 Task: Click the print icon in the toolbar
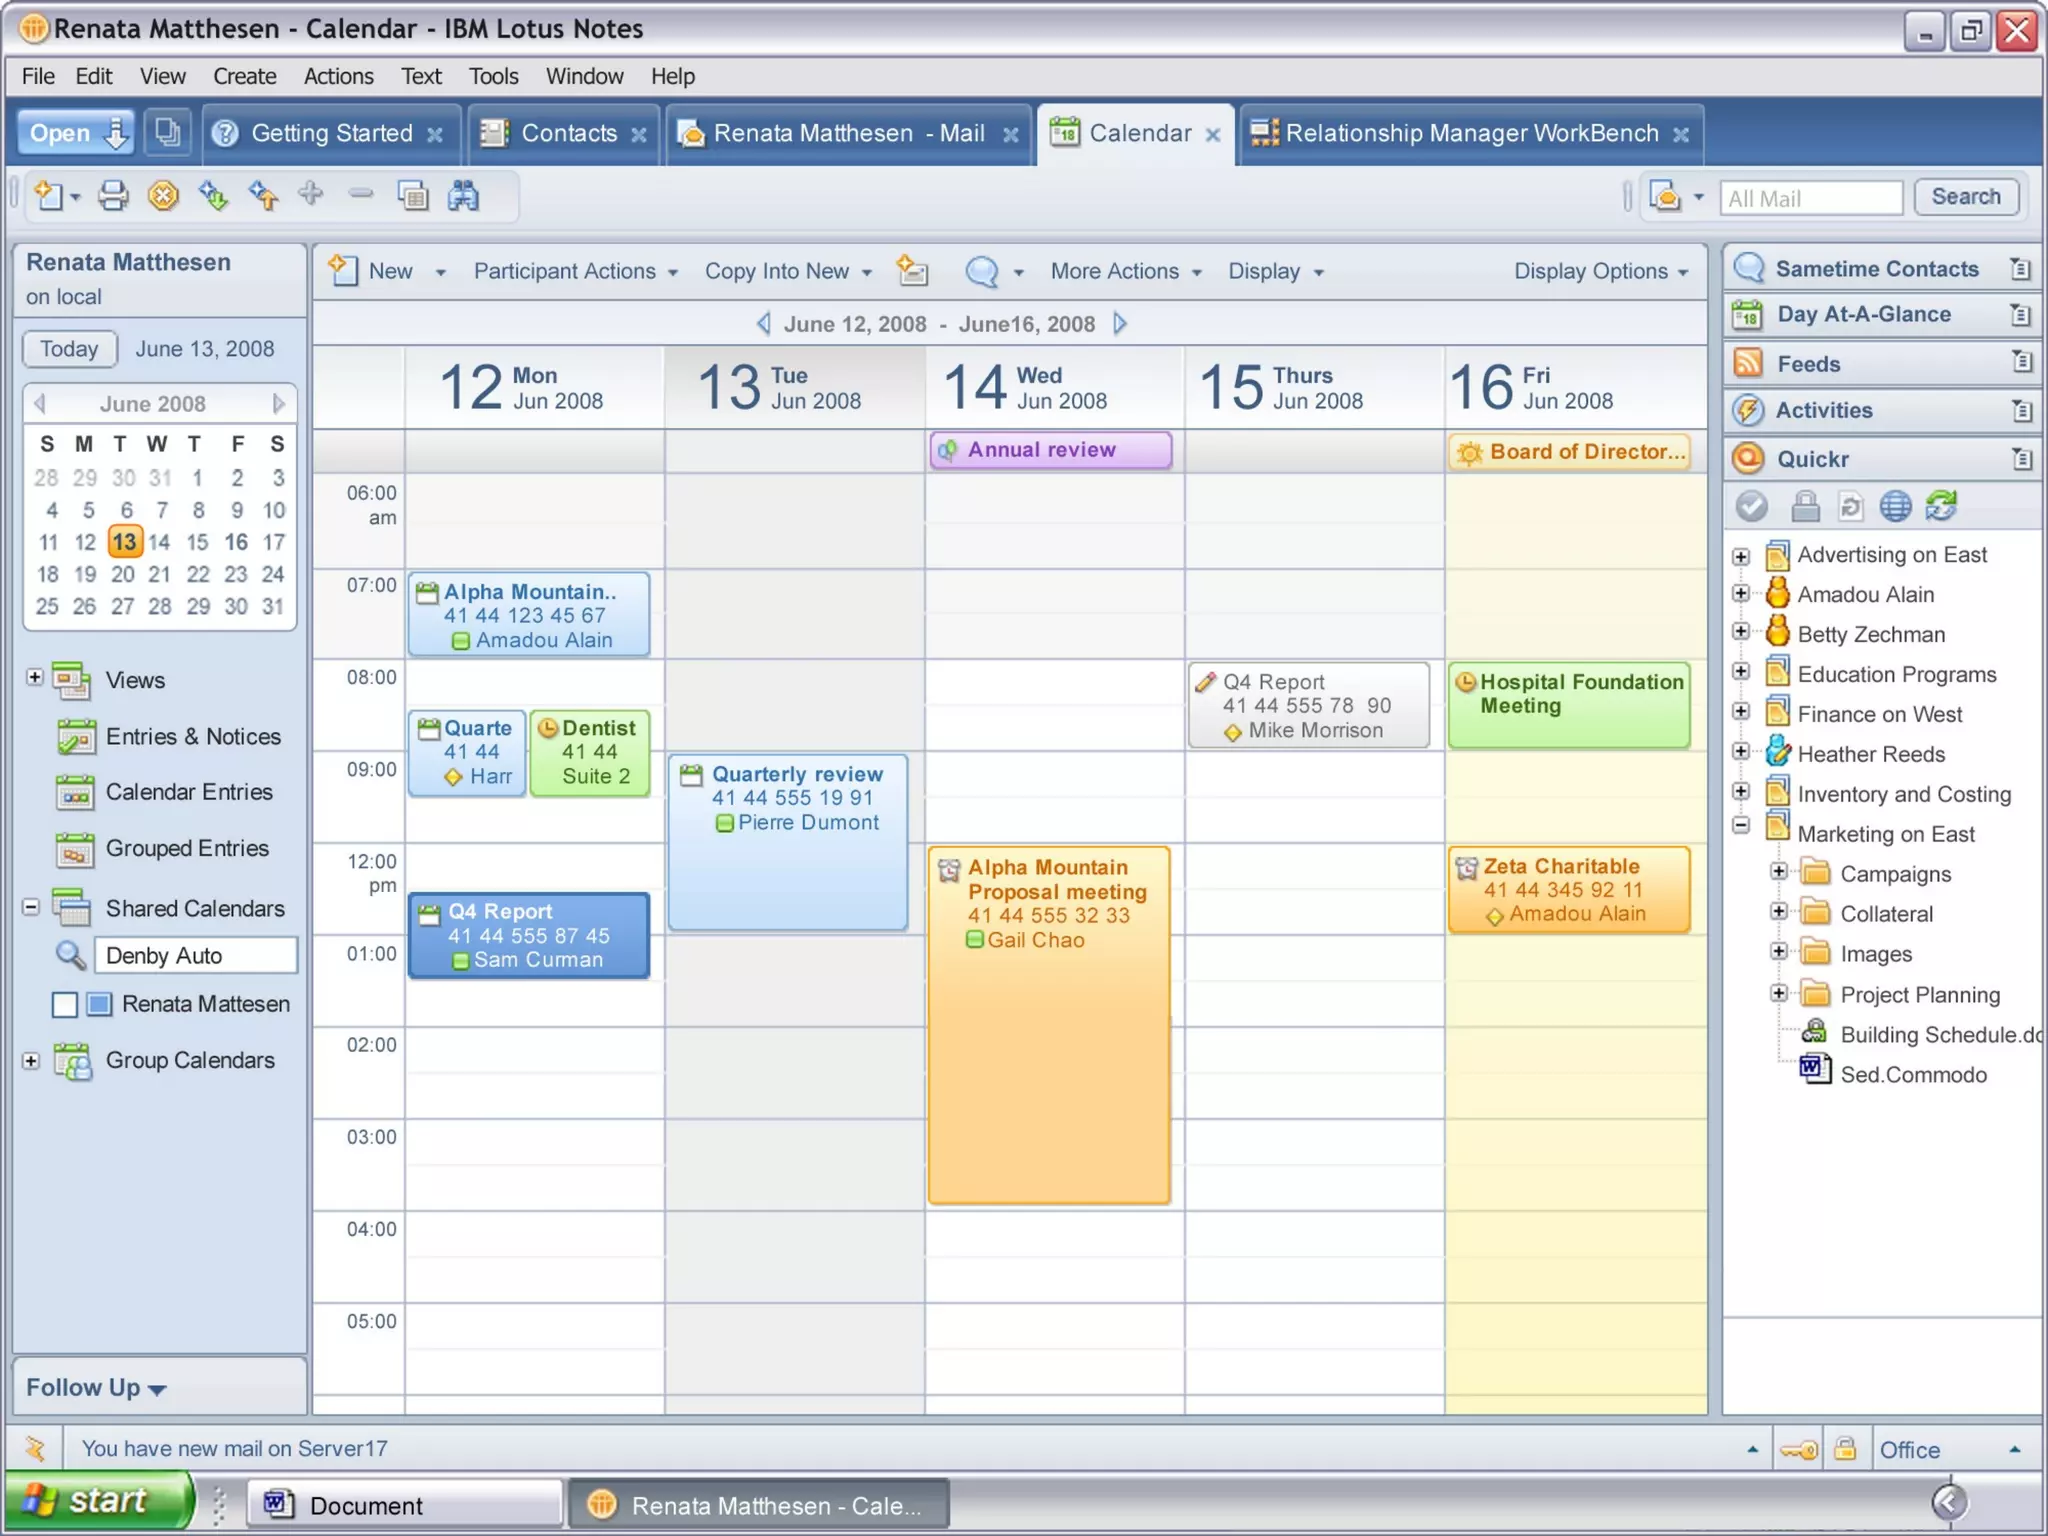pyautogui.click(x=113, y=195)
